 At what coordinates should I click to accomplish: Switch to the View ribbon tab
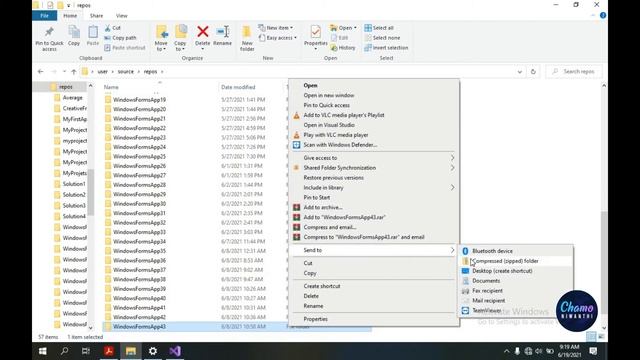122,16
